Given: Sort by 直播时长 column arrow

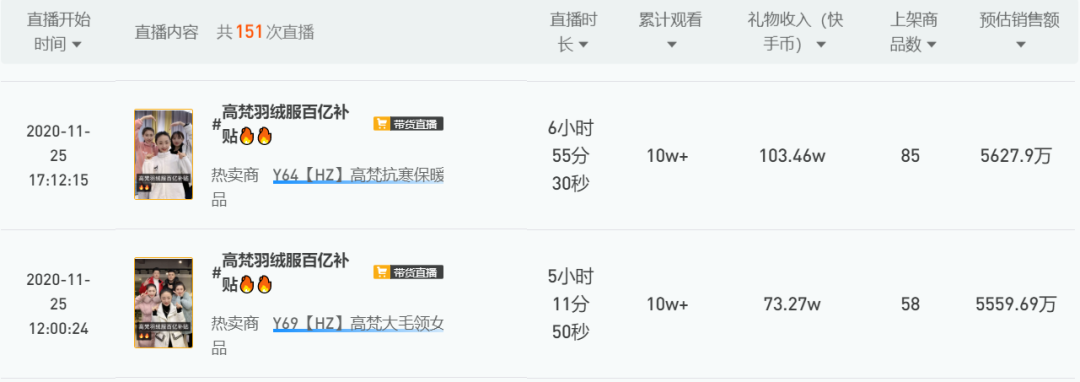Looking at the screenshot, I should pyautogui.click(x=583, y=45).
